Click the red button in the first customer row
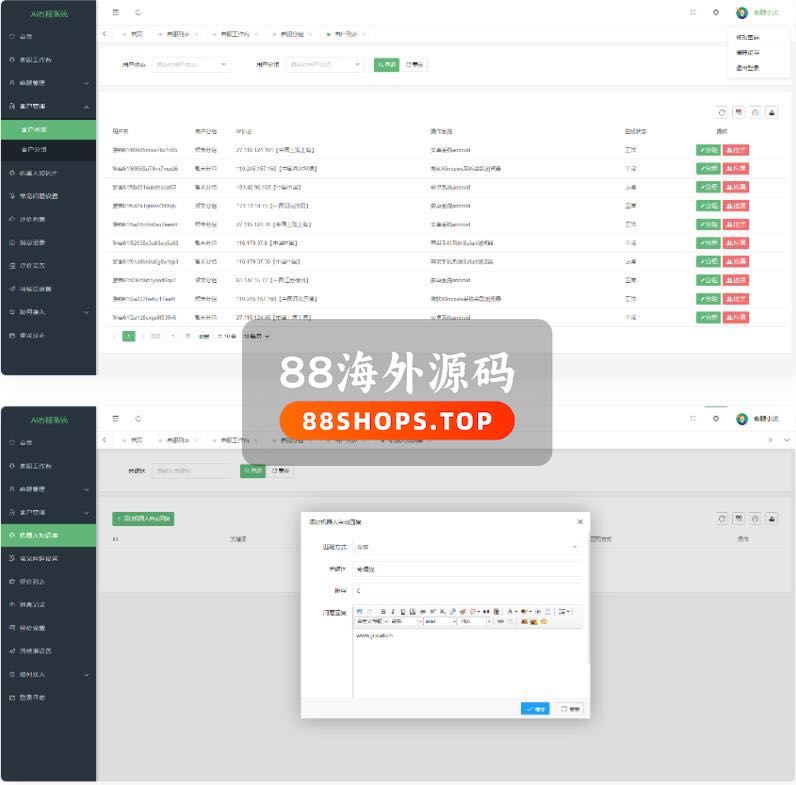 click(736, 150)
